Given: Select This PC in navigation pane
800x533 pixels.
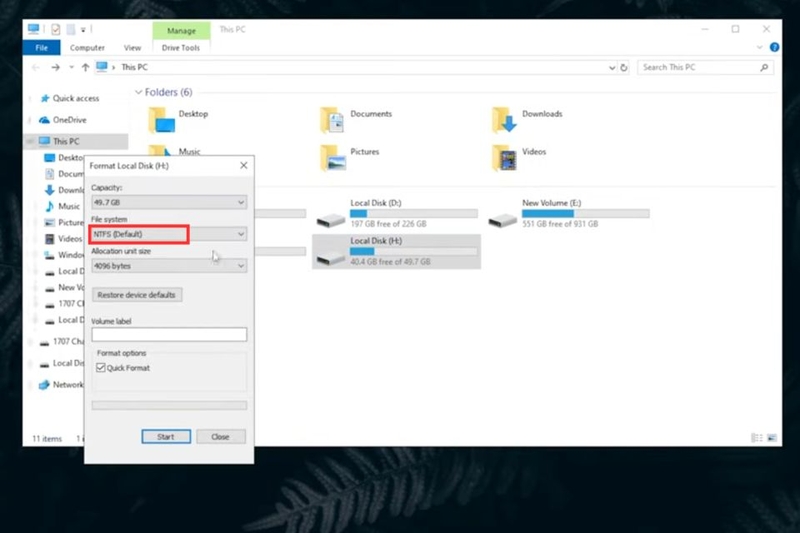Looking at the screenshot, I should pyautogui.click(x=66, y=141).
